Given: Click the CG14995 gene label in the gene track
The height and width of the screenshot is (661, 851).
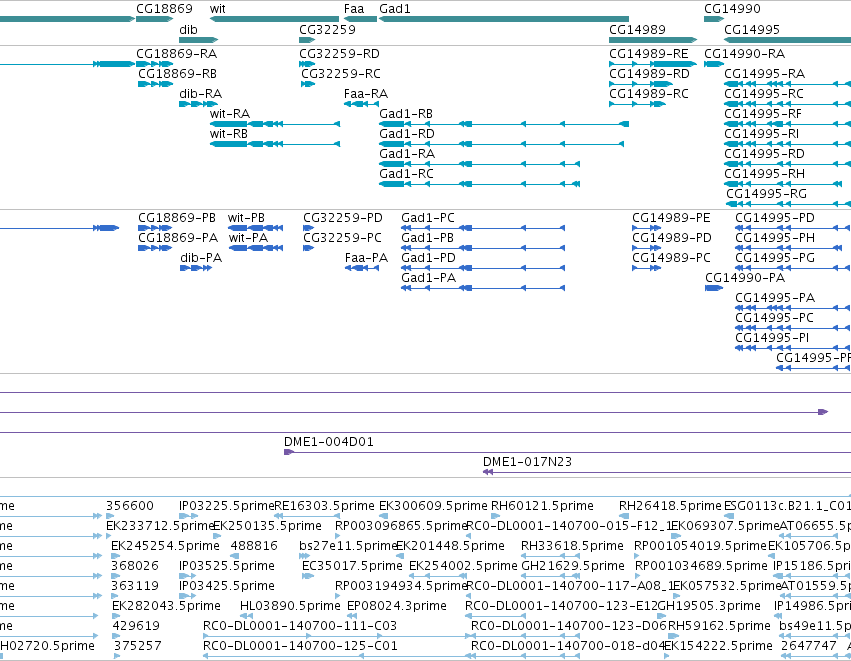Looking at the screenshot, I should coord(752,29).
